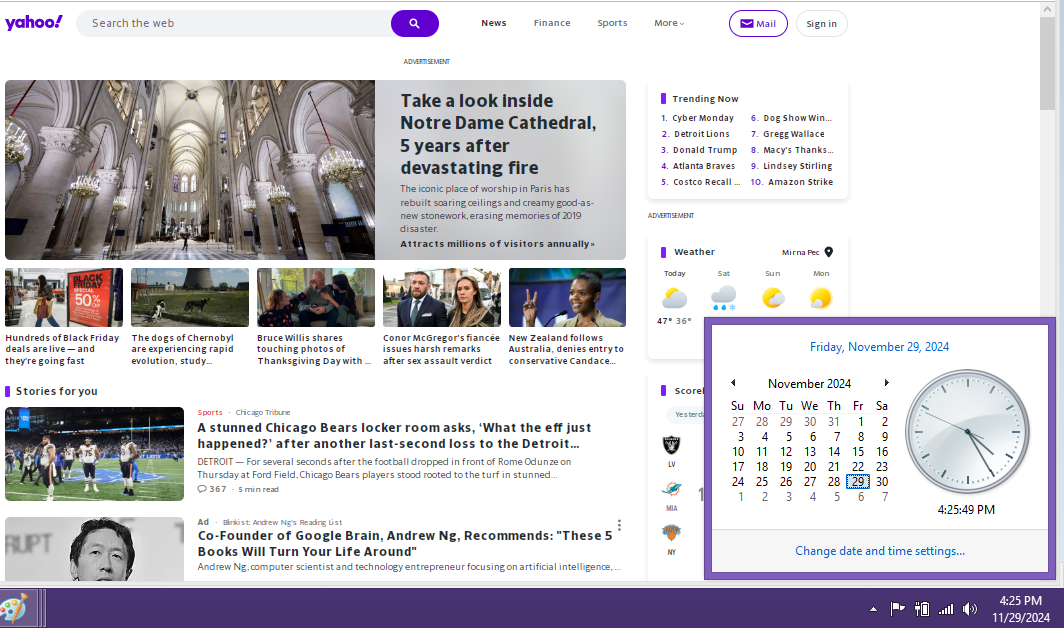Open Bruce Willis Thanksgiving story thumbnail
The height and width of the screenshot is (628, 1064).
click(316, 297)
